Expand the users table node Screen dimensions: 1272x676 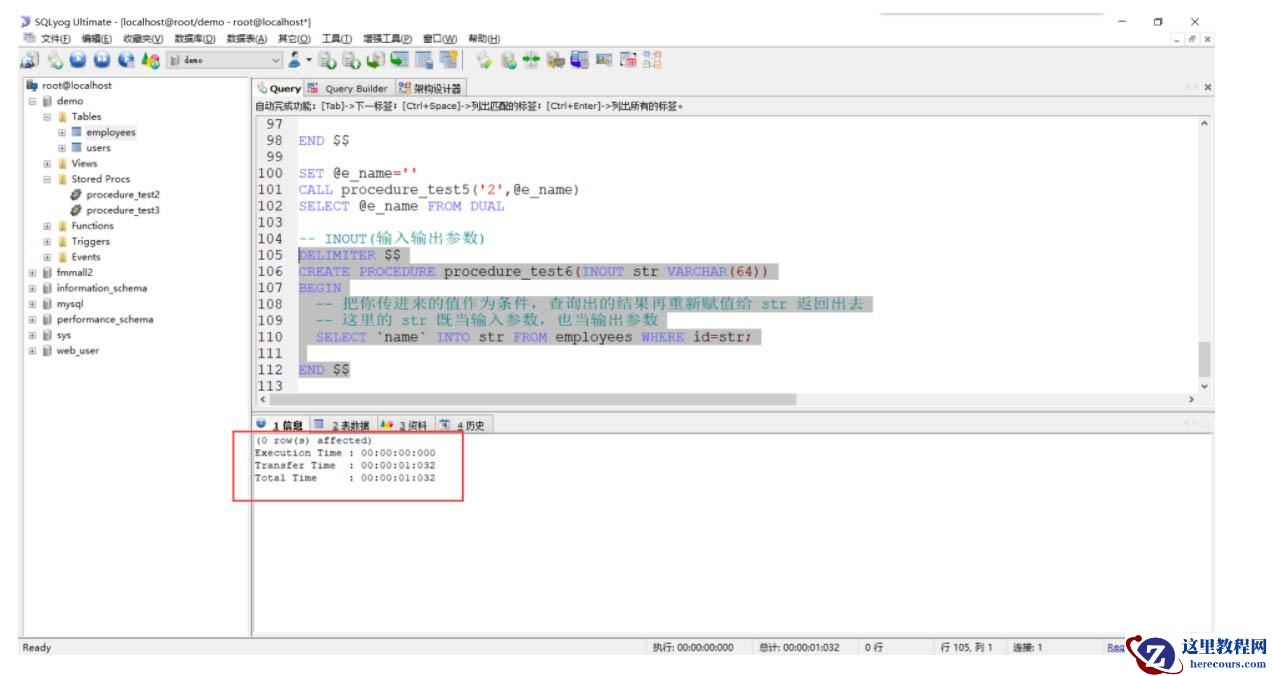point(62,148)
